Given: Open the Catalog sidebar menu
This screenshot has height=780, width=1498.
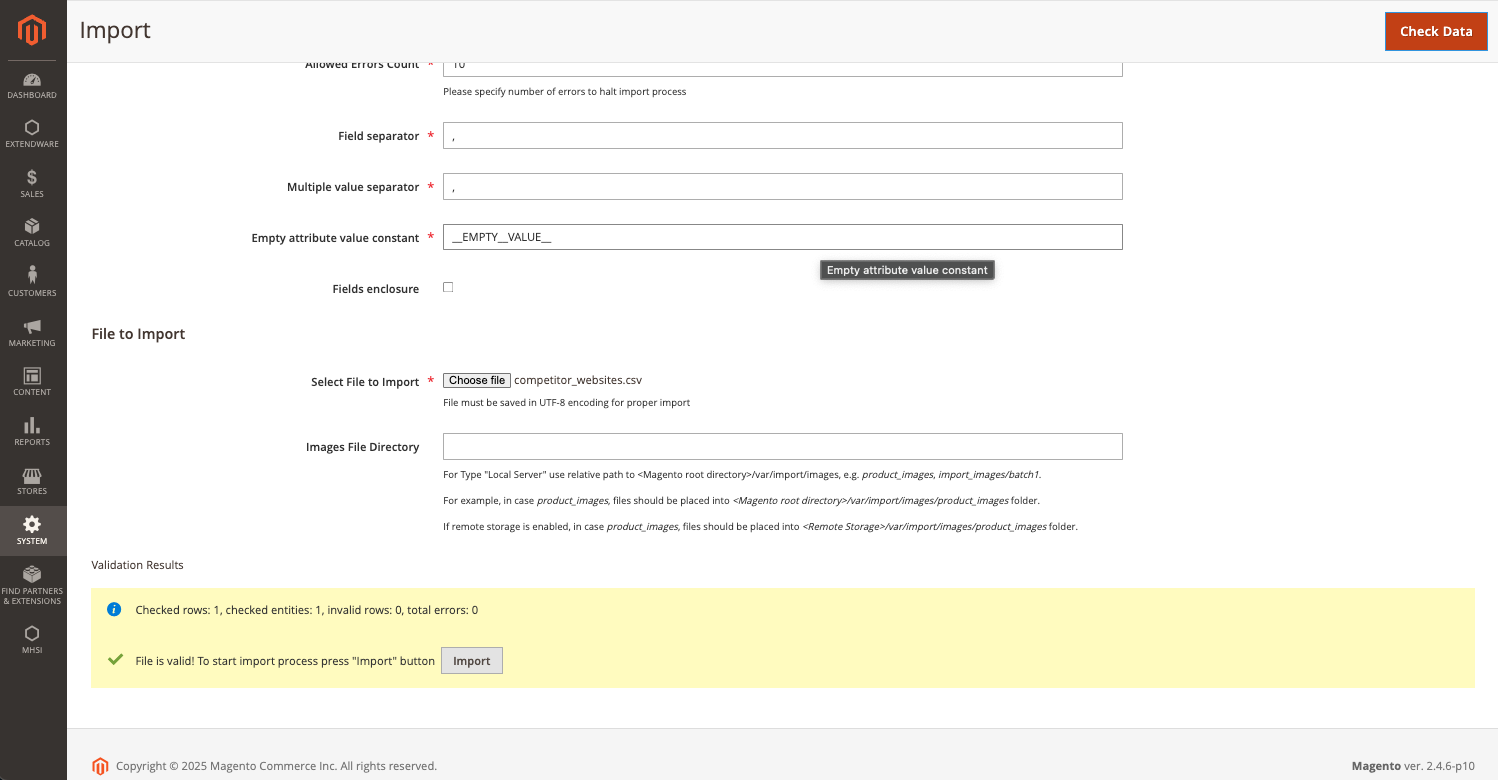Looking at the screenshot, I should pyautogui.click(x=32, y=234).
